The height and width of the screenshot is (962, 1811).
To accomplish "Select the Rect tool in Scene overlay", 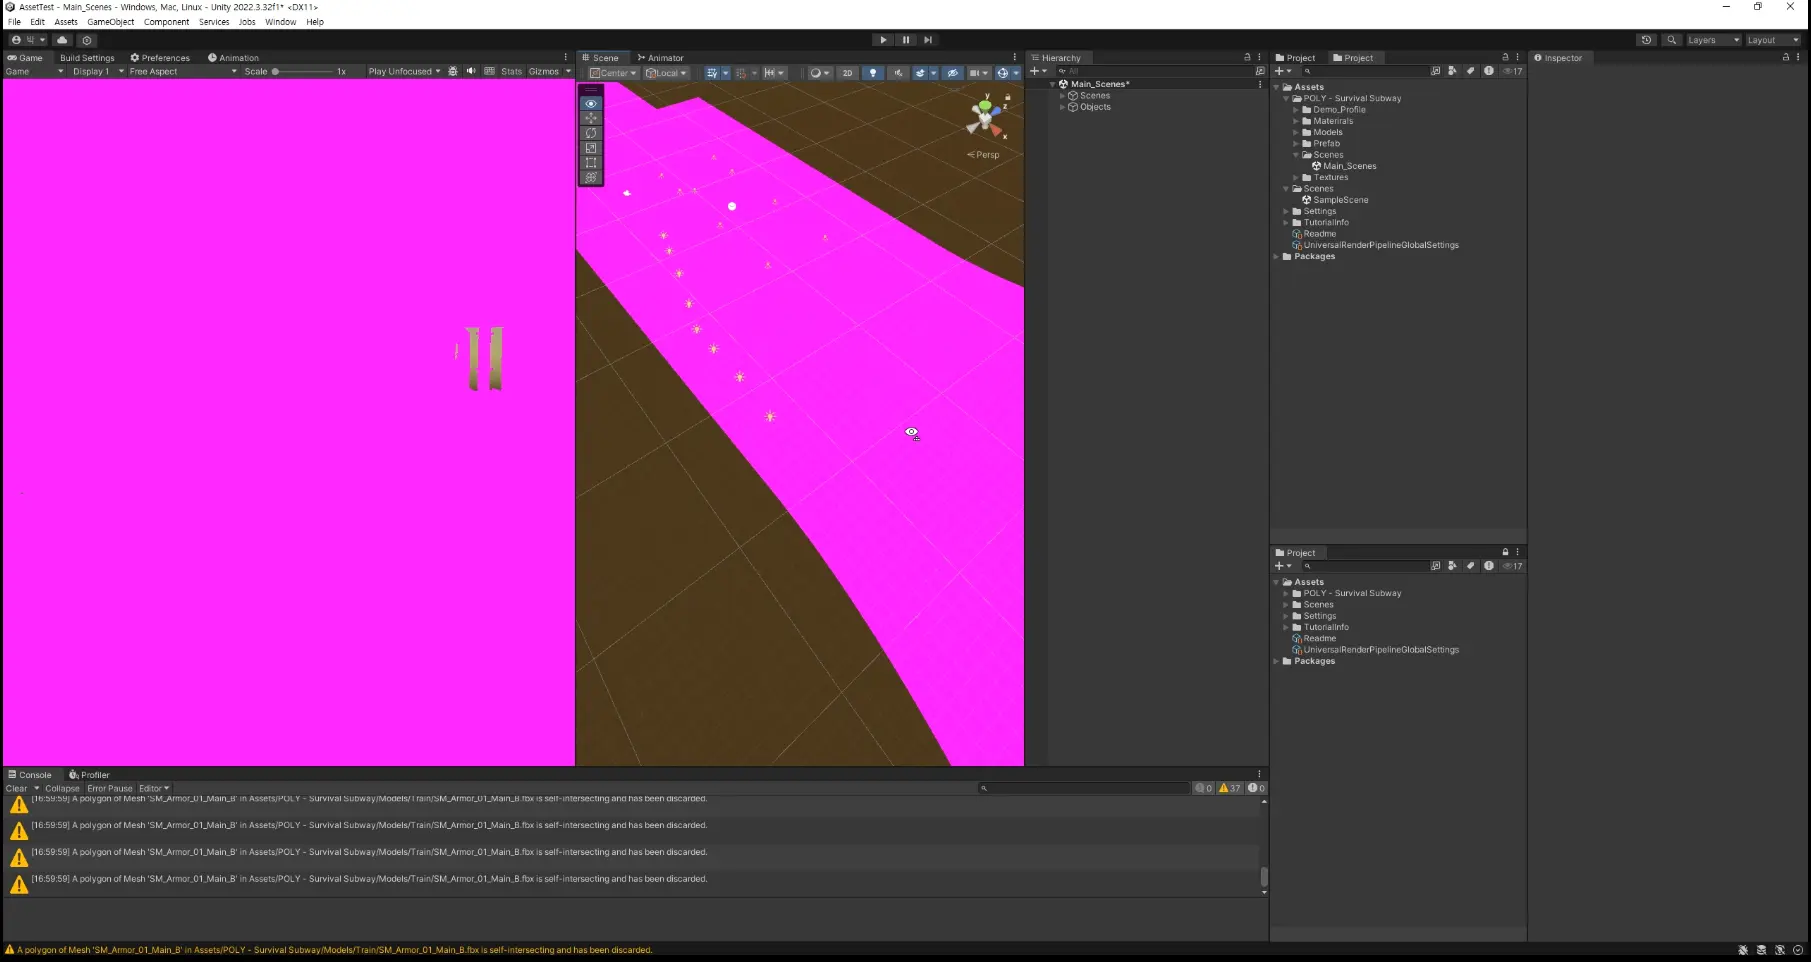I will 591,163.
